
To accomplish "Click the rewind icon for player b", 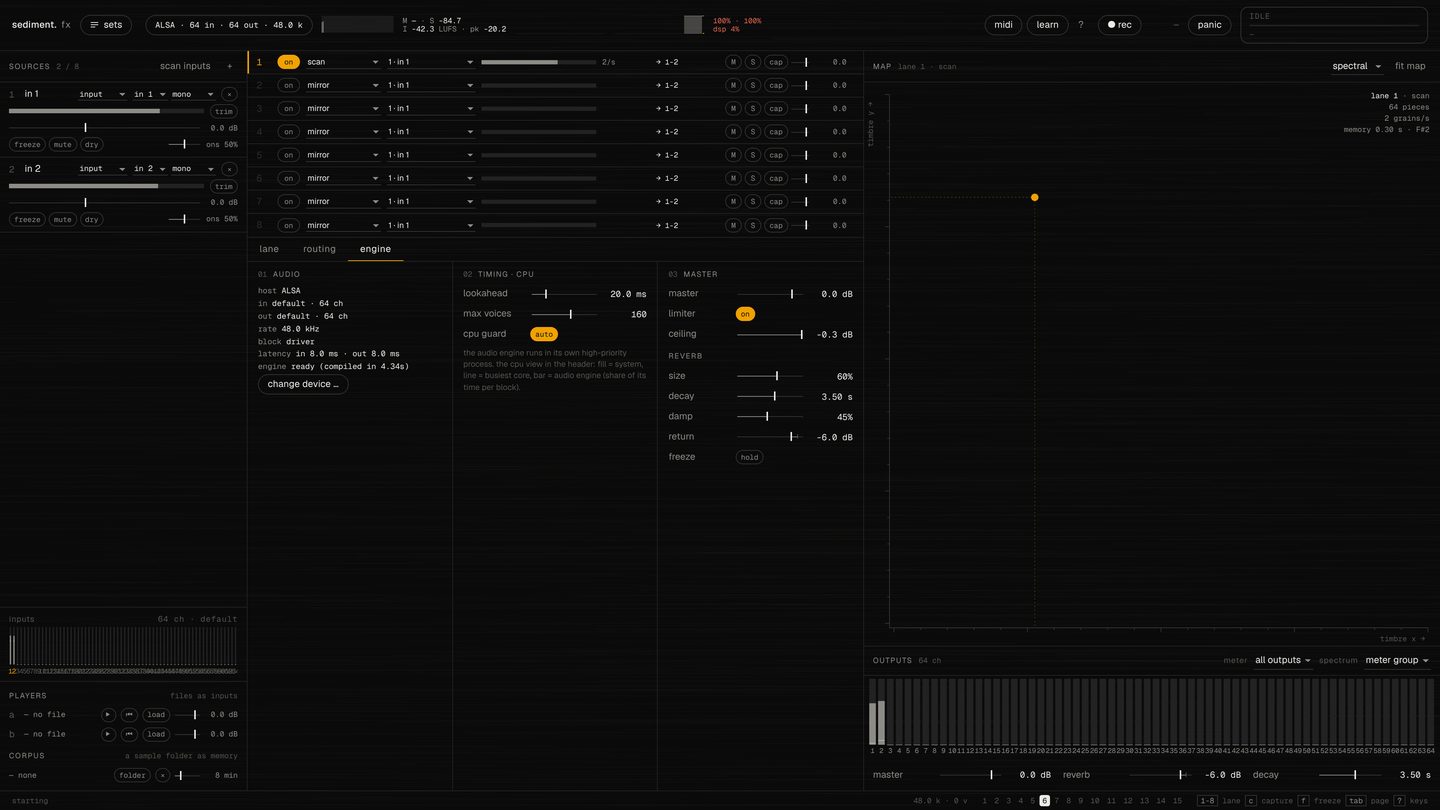I will click(x=129, y=734).
